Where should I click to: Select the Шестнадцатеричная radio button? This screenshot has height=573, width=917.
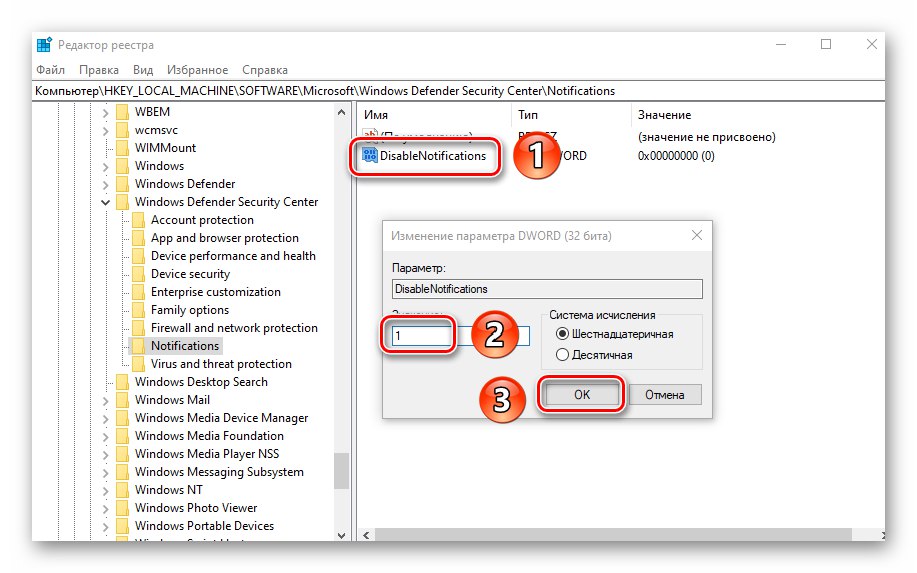[x=562, y=334]
